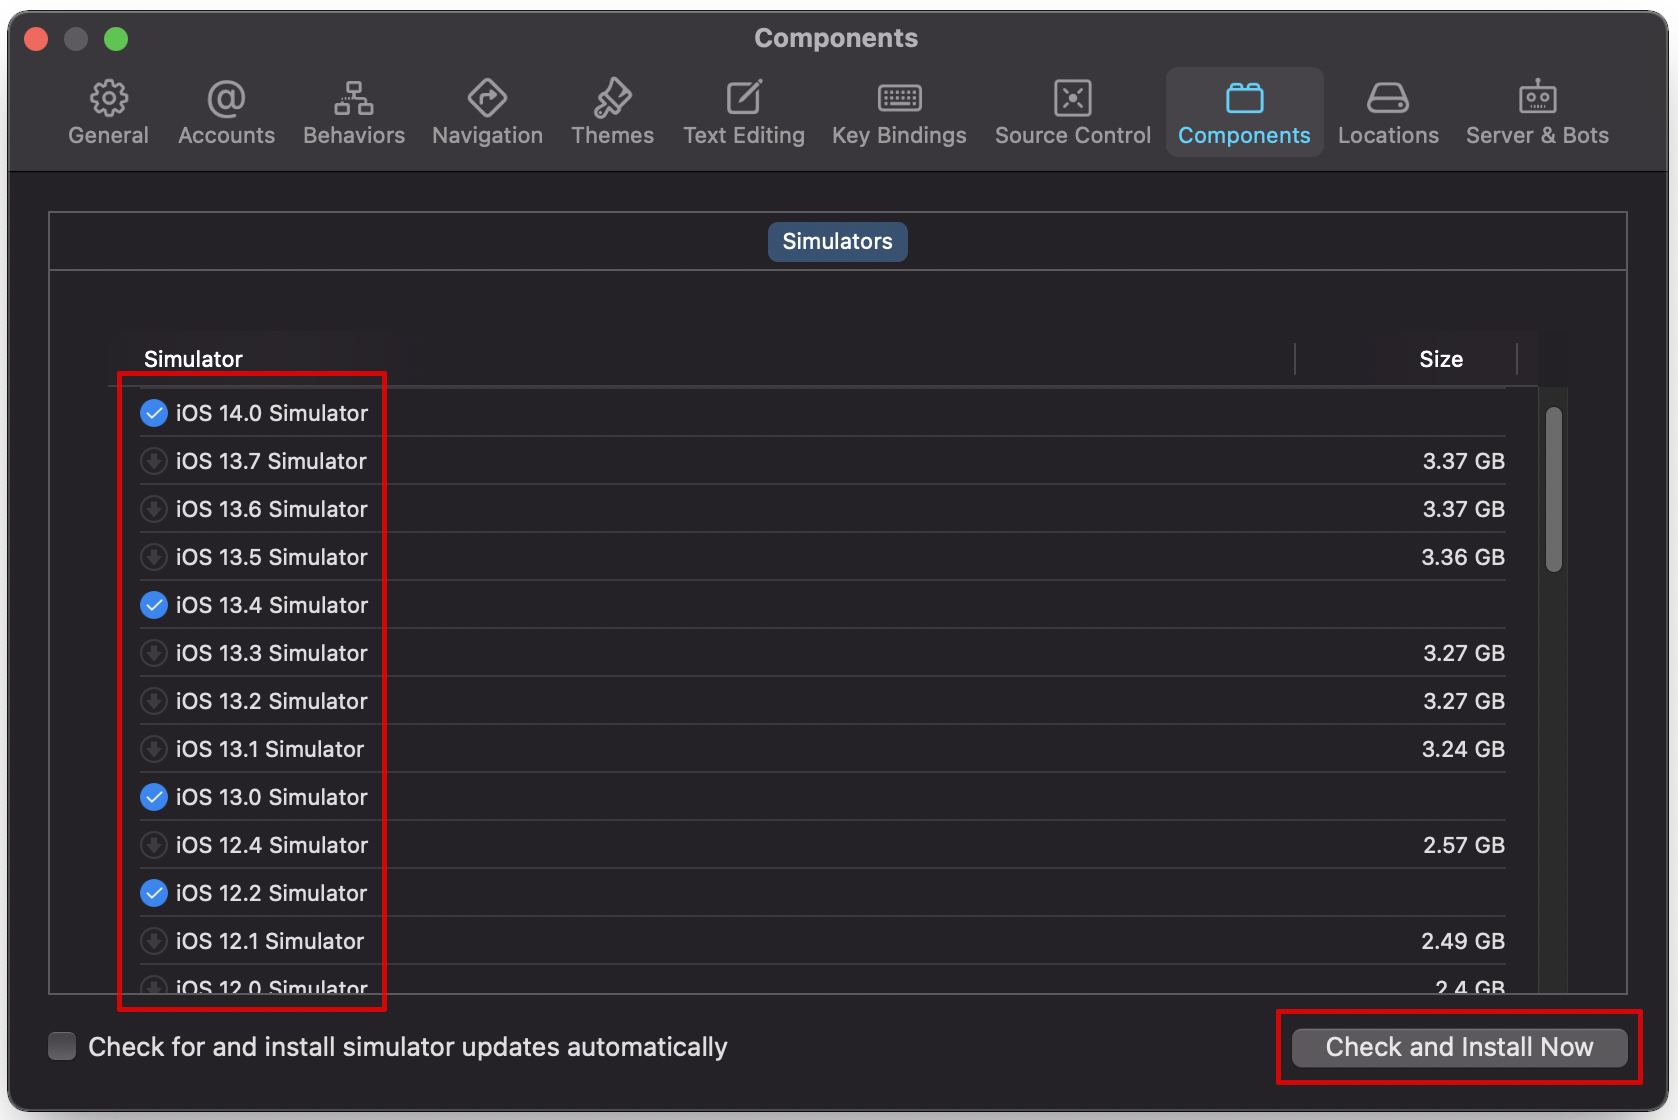The image size is (1678, 1120).
Task: Download the iOS 13.7 Simulator
Action: point(153,461)
